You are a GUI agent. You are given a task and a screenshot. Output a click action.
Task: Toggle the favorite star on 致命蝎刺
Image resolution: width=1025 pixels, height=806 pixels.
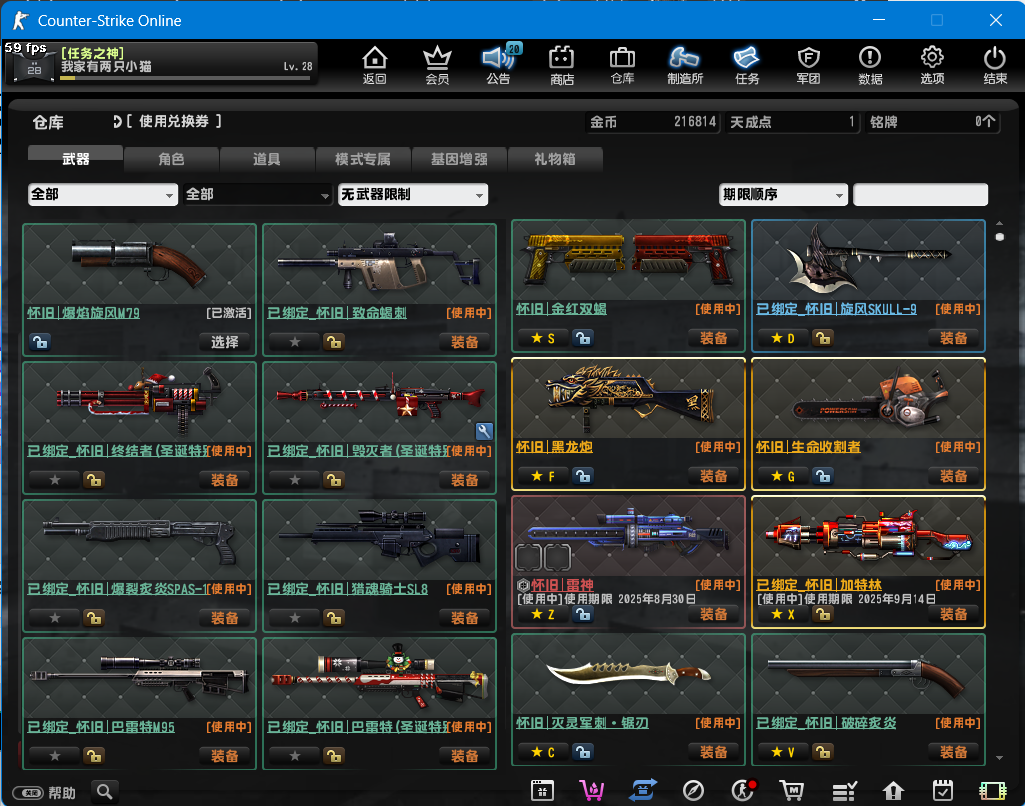click(x=295, y=342)
